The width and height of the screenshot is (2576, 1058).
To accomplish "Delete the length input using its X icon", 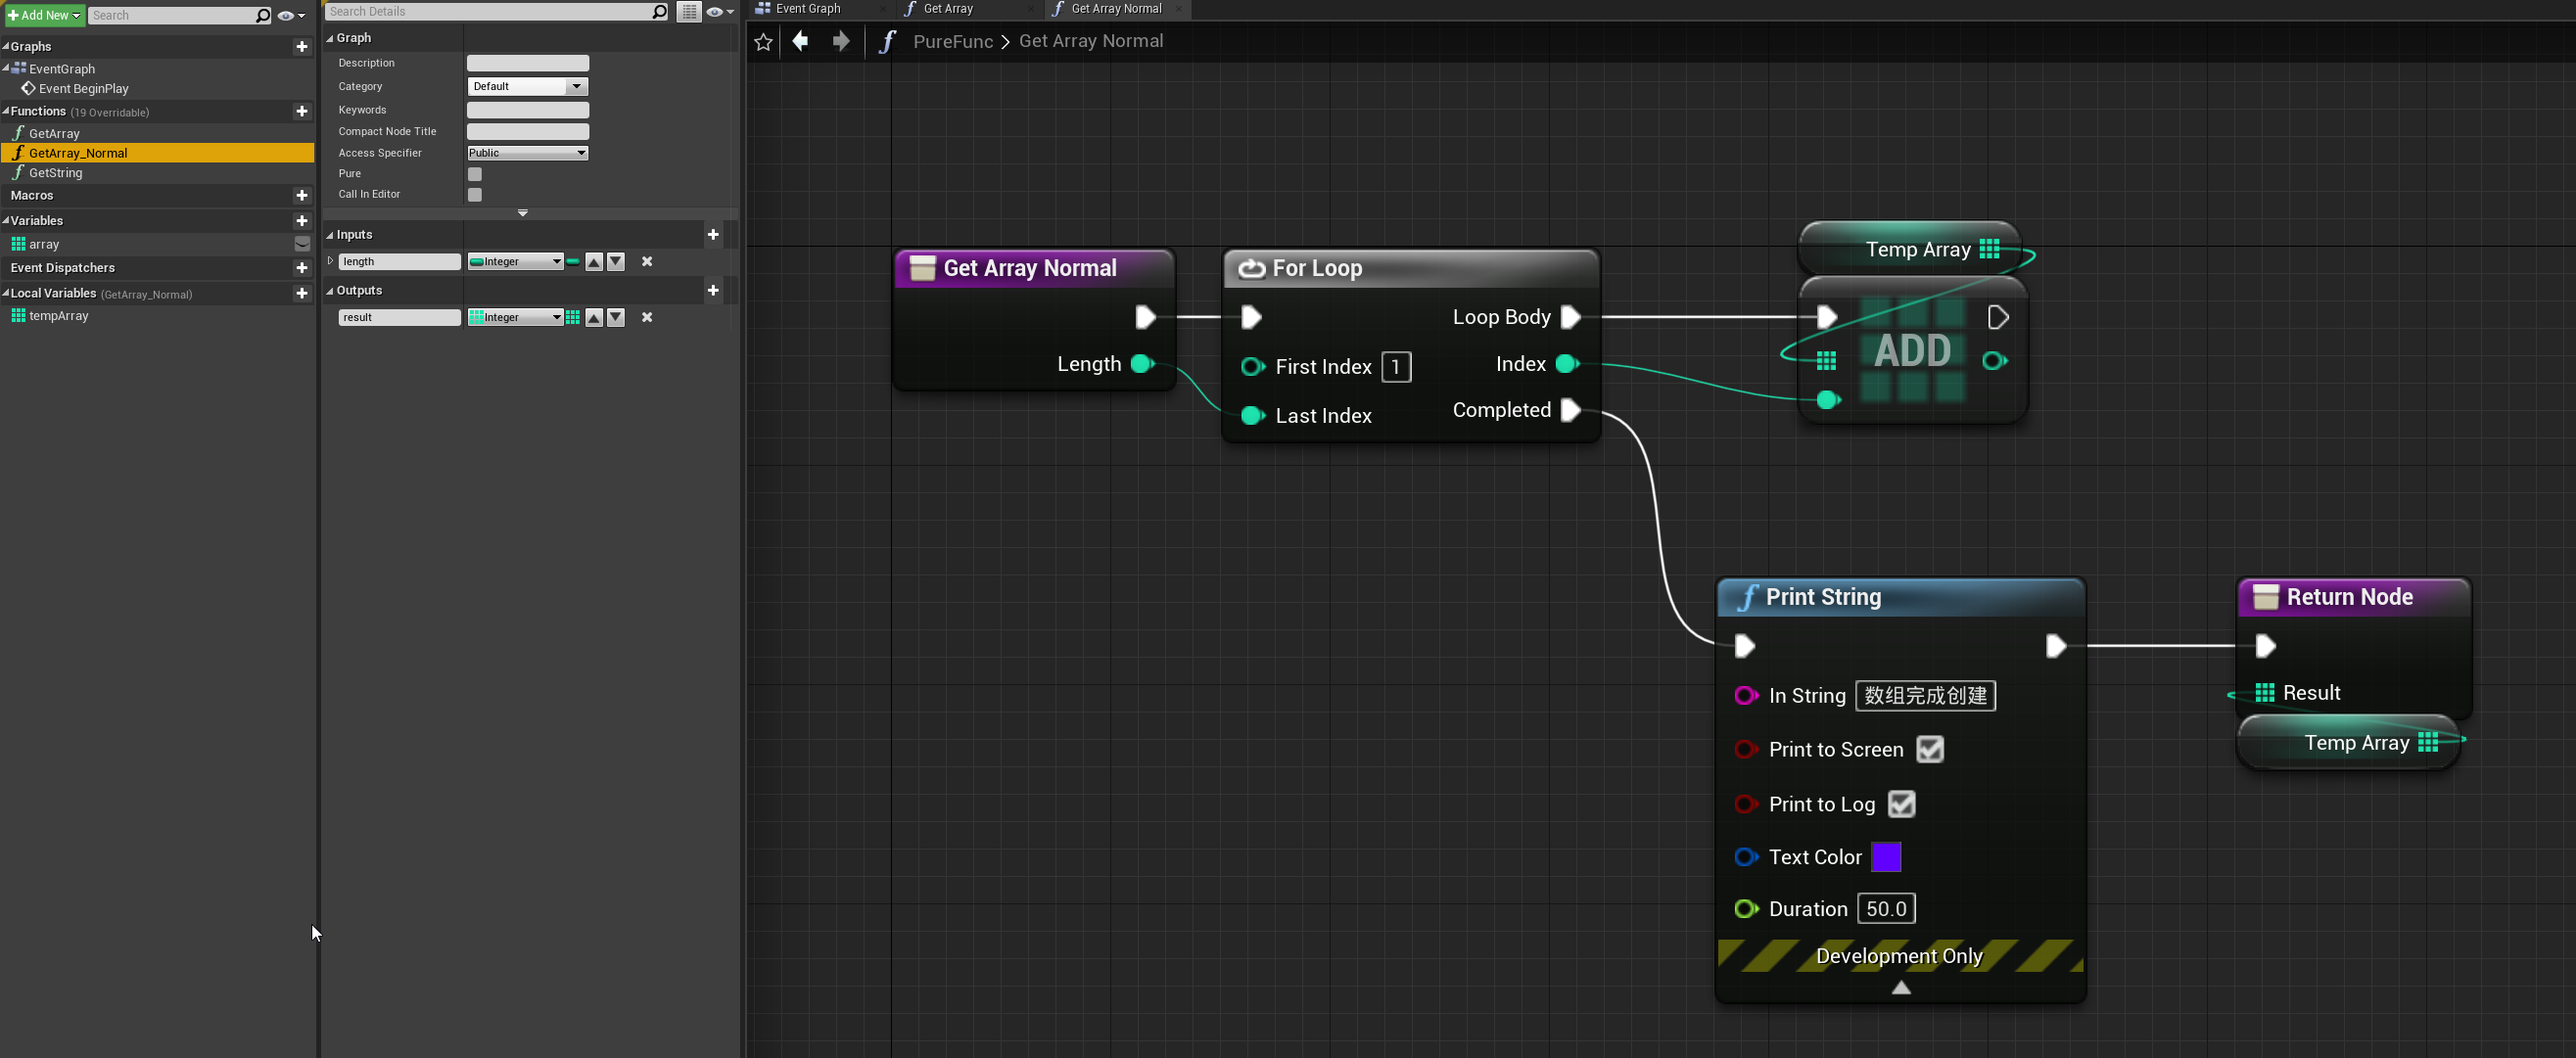I will pyautogui.click(x=646, y=261).
